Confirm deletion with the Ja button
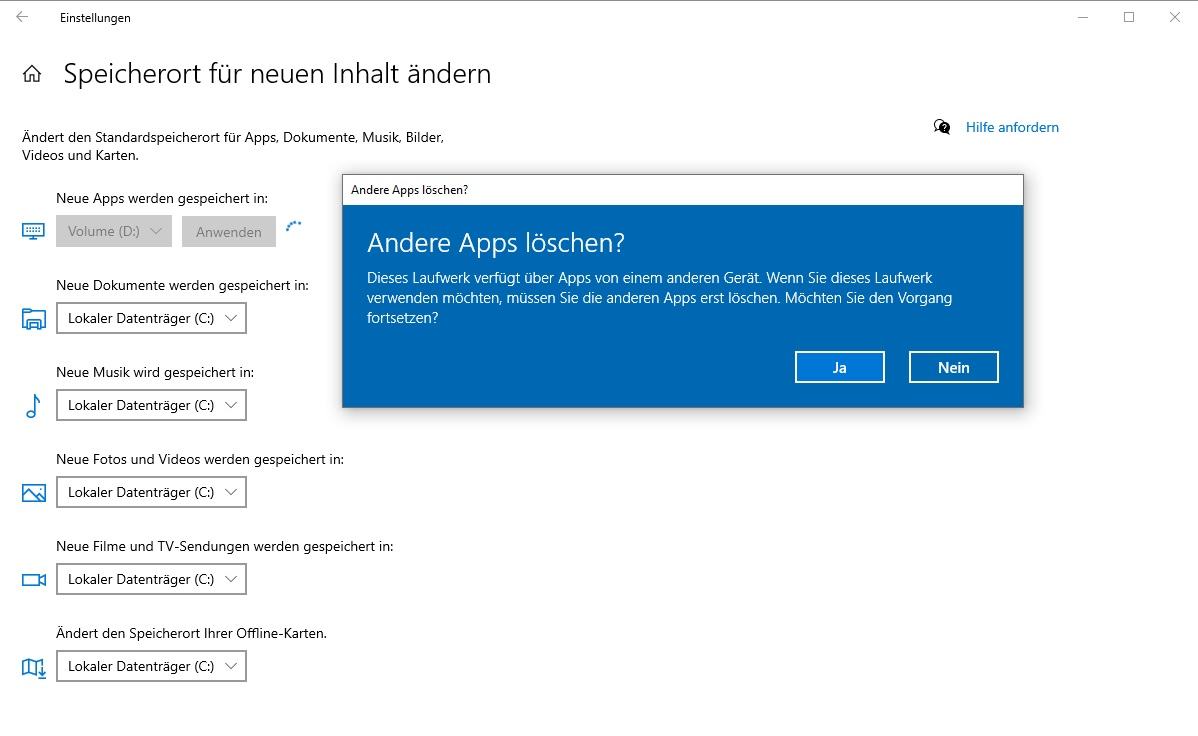This screenshot has width=1198, height=736. pyautogui.click(x=840, y=368)
